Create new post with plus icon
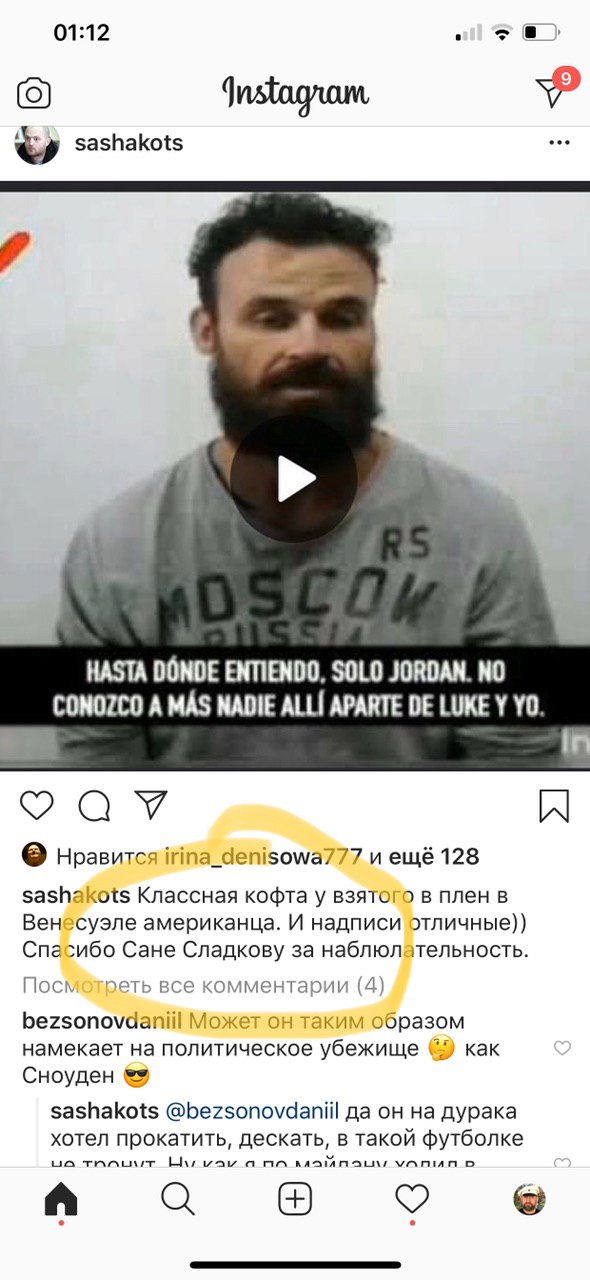 click(295, 1199)
